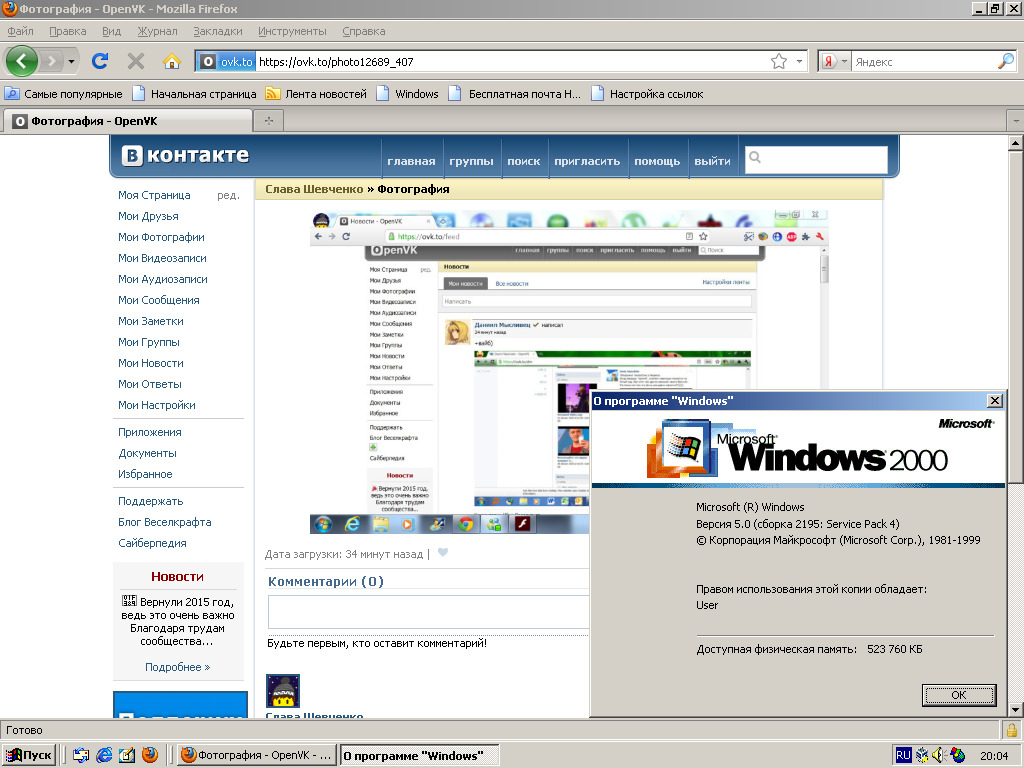The image size is (1024, 768).
Task: Open the Правка menu
Action: (x=67, y=31)
